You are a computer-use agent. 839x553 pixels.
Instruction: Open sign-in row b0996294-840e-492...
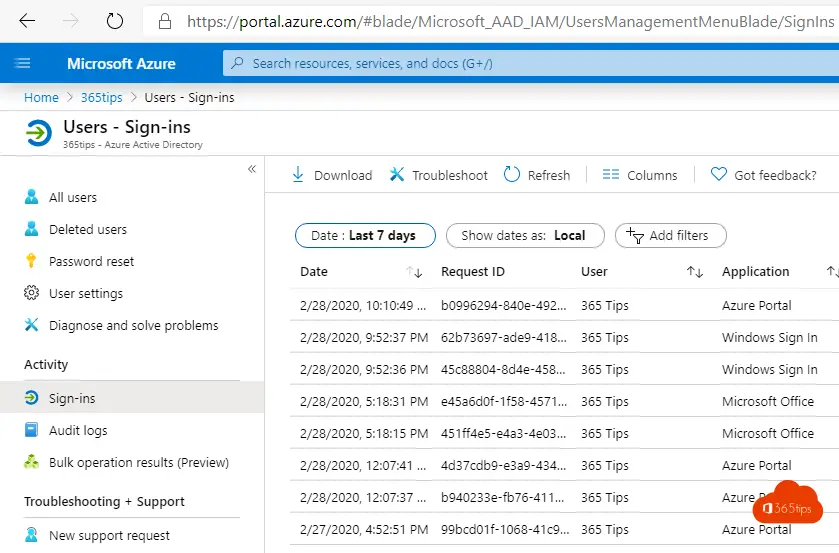(x=565, y=305)
